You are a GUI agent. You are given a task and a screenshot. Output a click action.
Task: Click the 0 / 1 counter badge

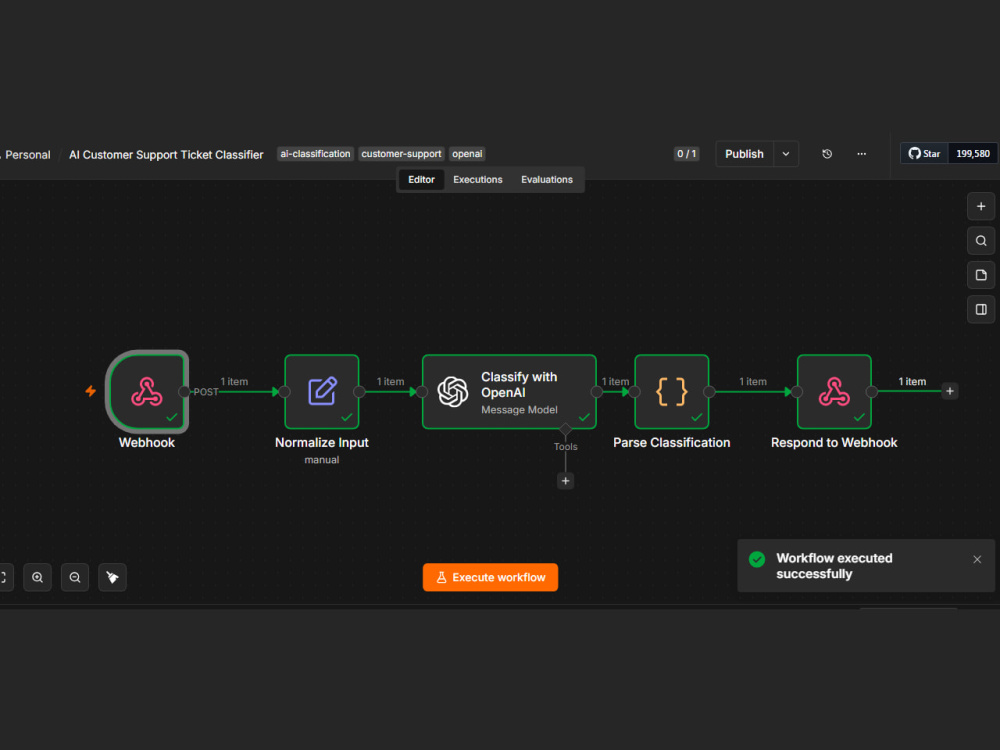686,154
